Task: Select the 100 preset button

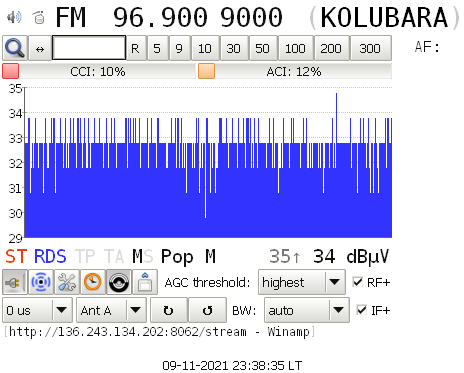Action: [x=295, y=49]
